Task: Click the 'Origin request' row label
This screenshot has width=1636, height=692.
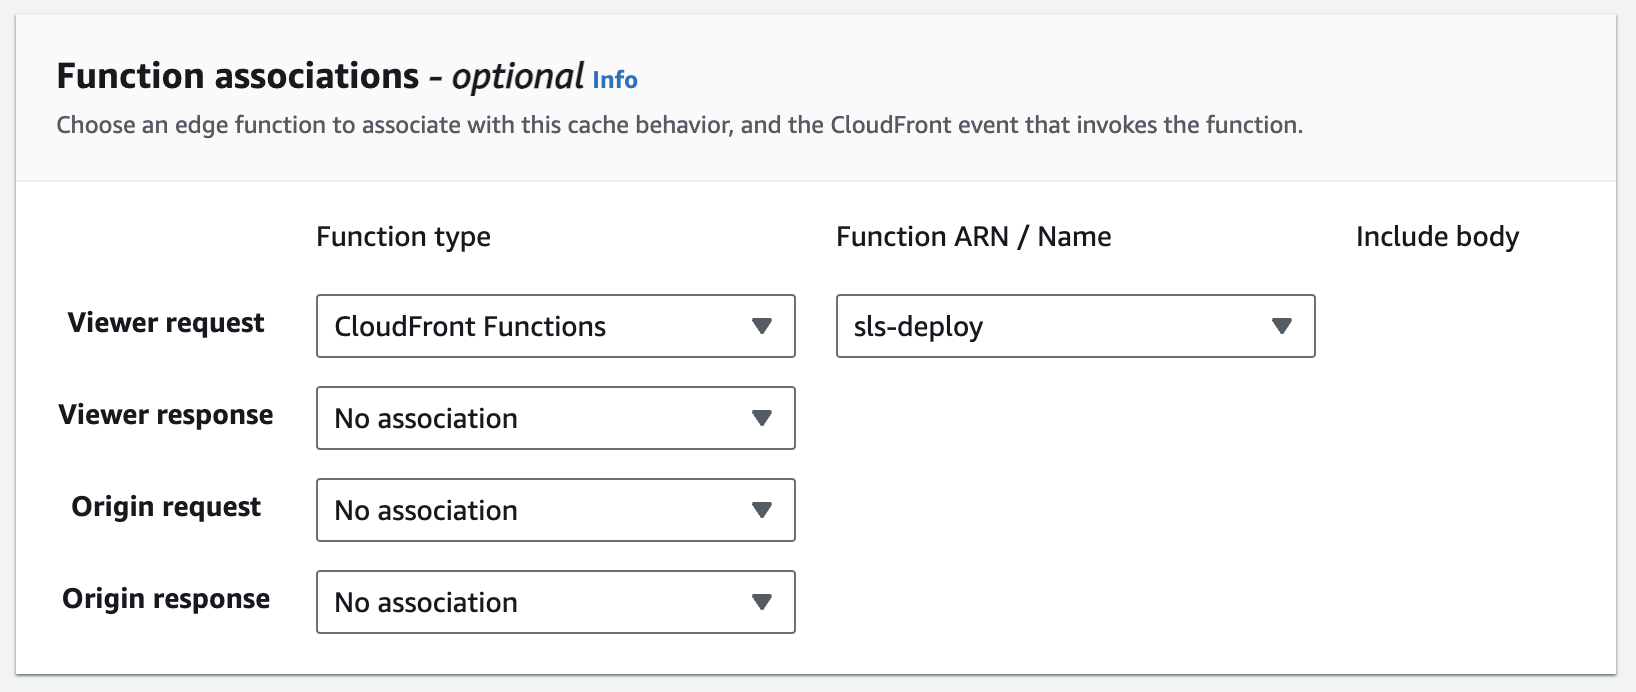Action: [166, 507]
